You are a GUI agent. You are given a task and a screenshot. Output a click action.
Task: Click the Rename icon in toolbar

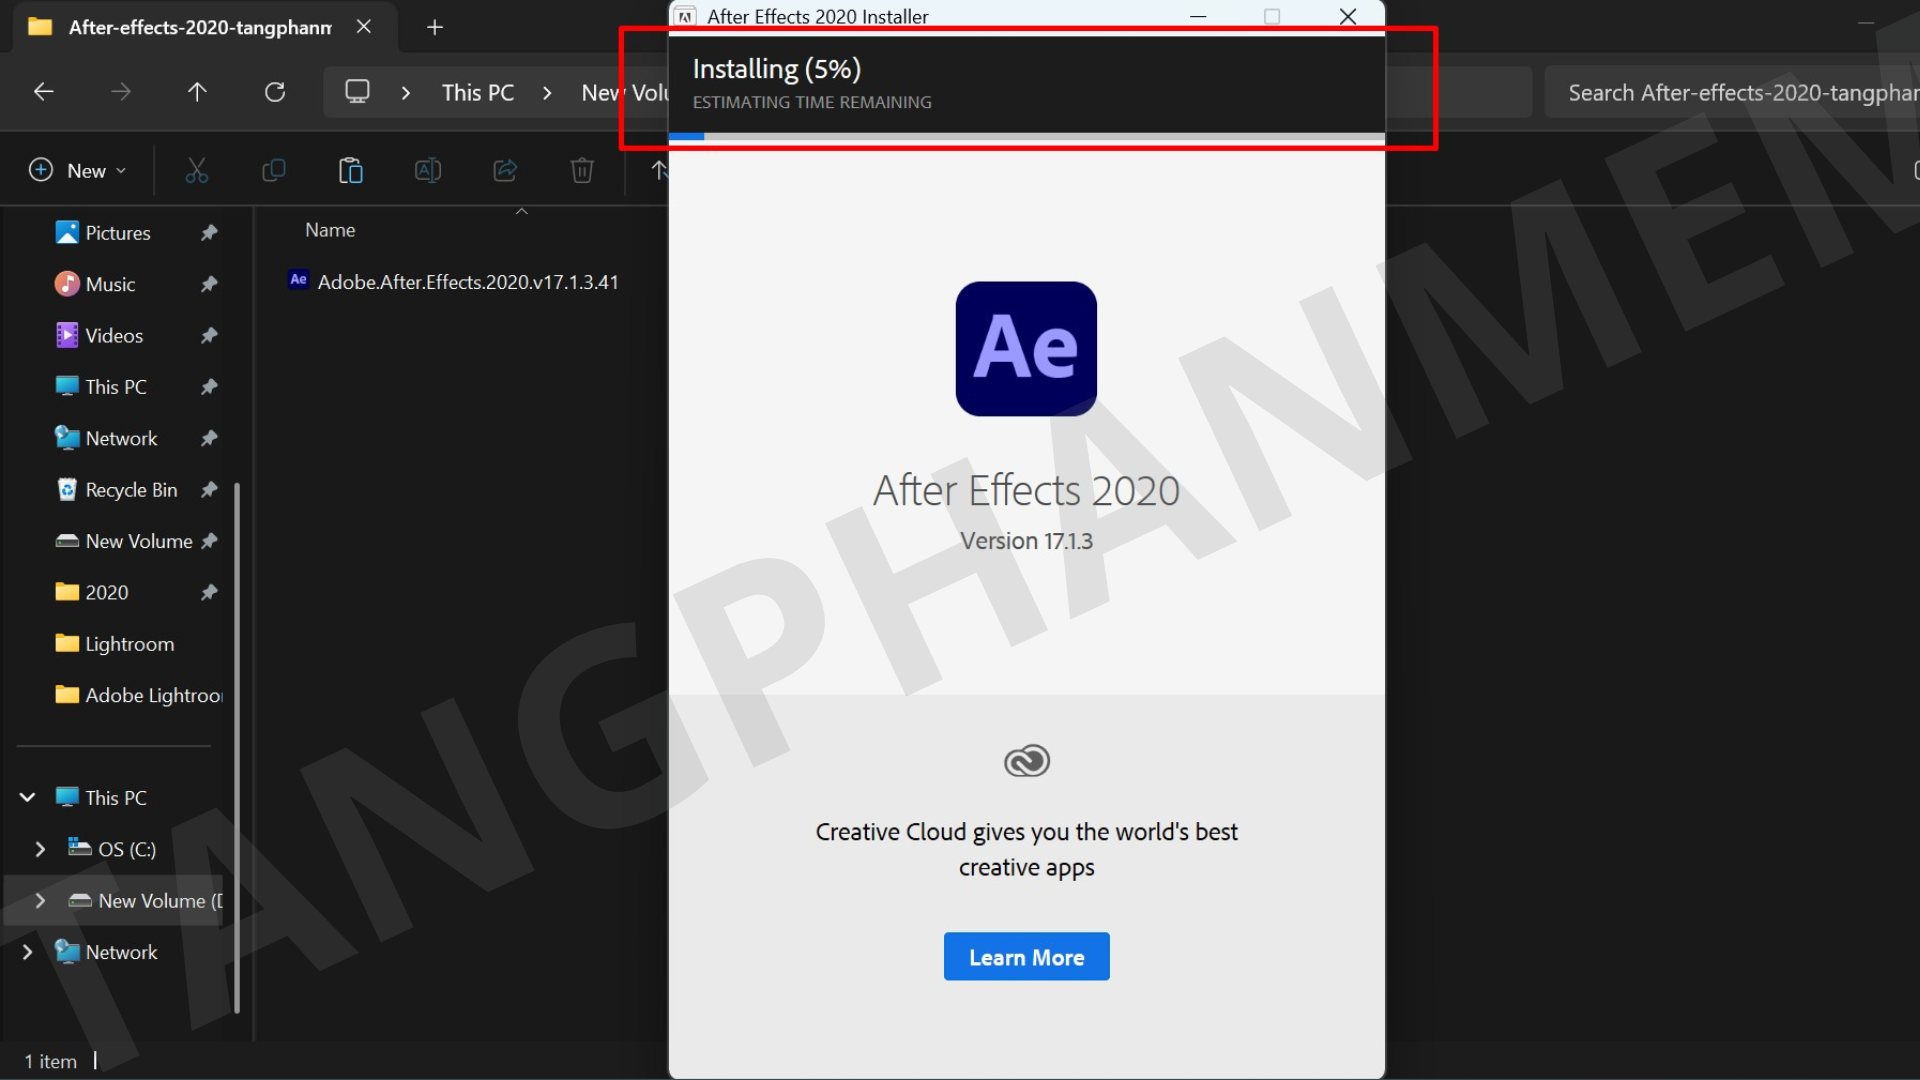click(427, 170)
